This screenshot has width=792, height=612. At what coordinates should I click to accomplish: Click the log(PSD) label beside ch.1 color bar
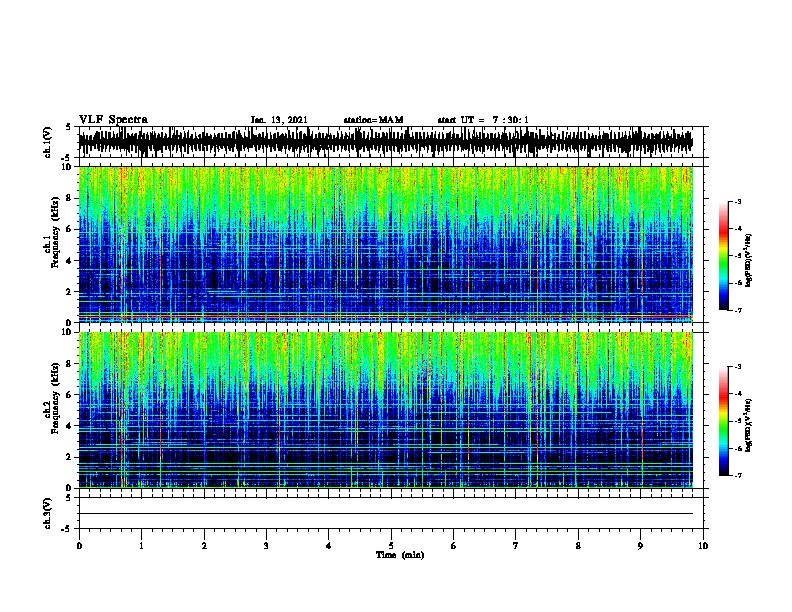click(748, 260)
